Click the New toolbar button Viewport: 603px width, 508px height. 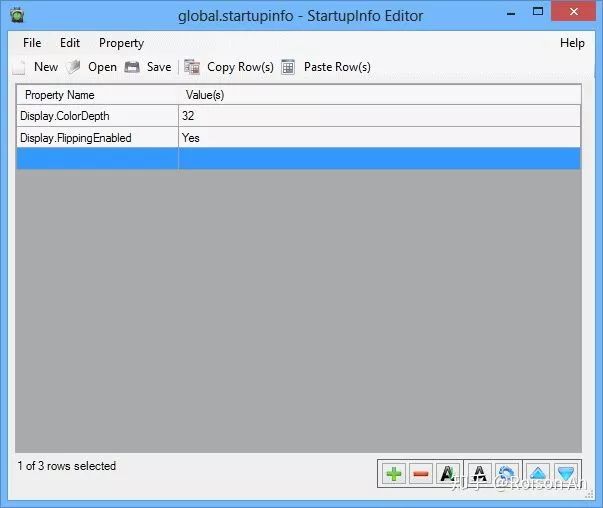point(35,67)
